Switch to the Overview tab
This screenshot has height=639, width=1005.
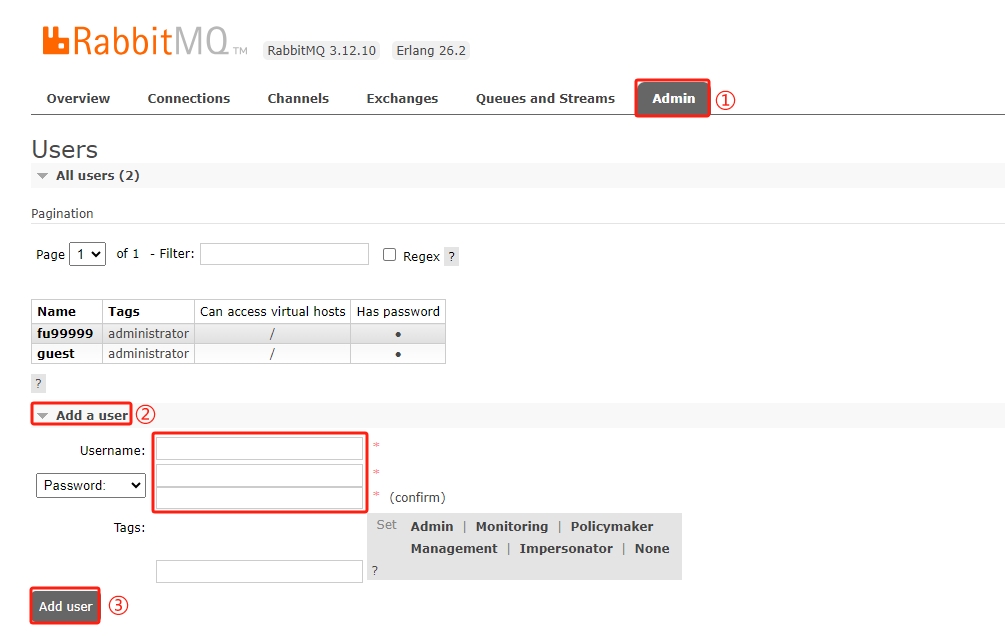pyautogui.click(x=78, y=99)
